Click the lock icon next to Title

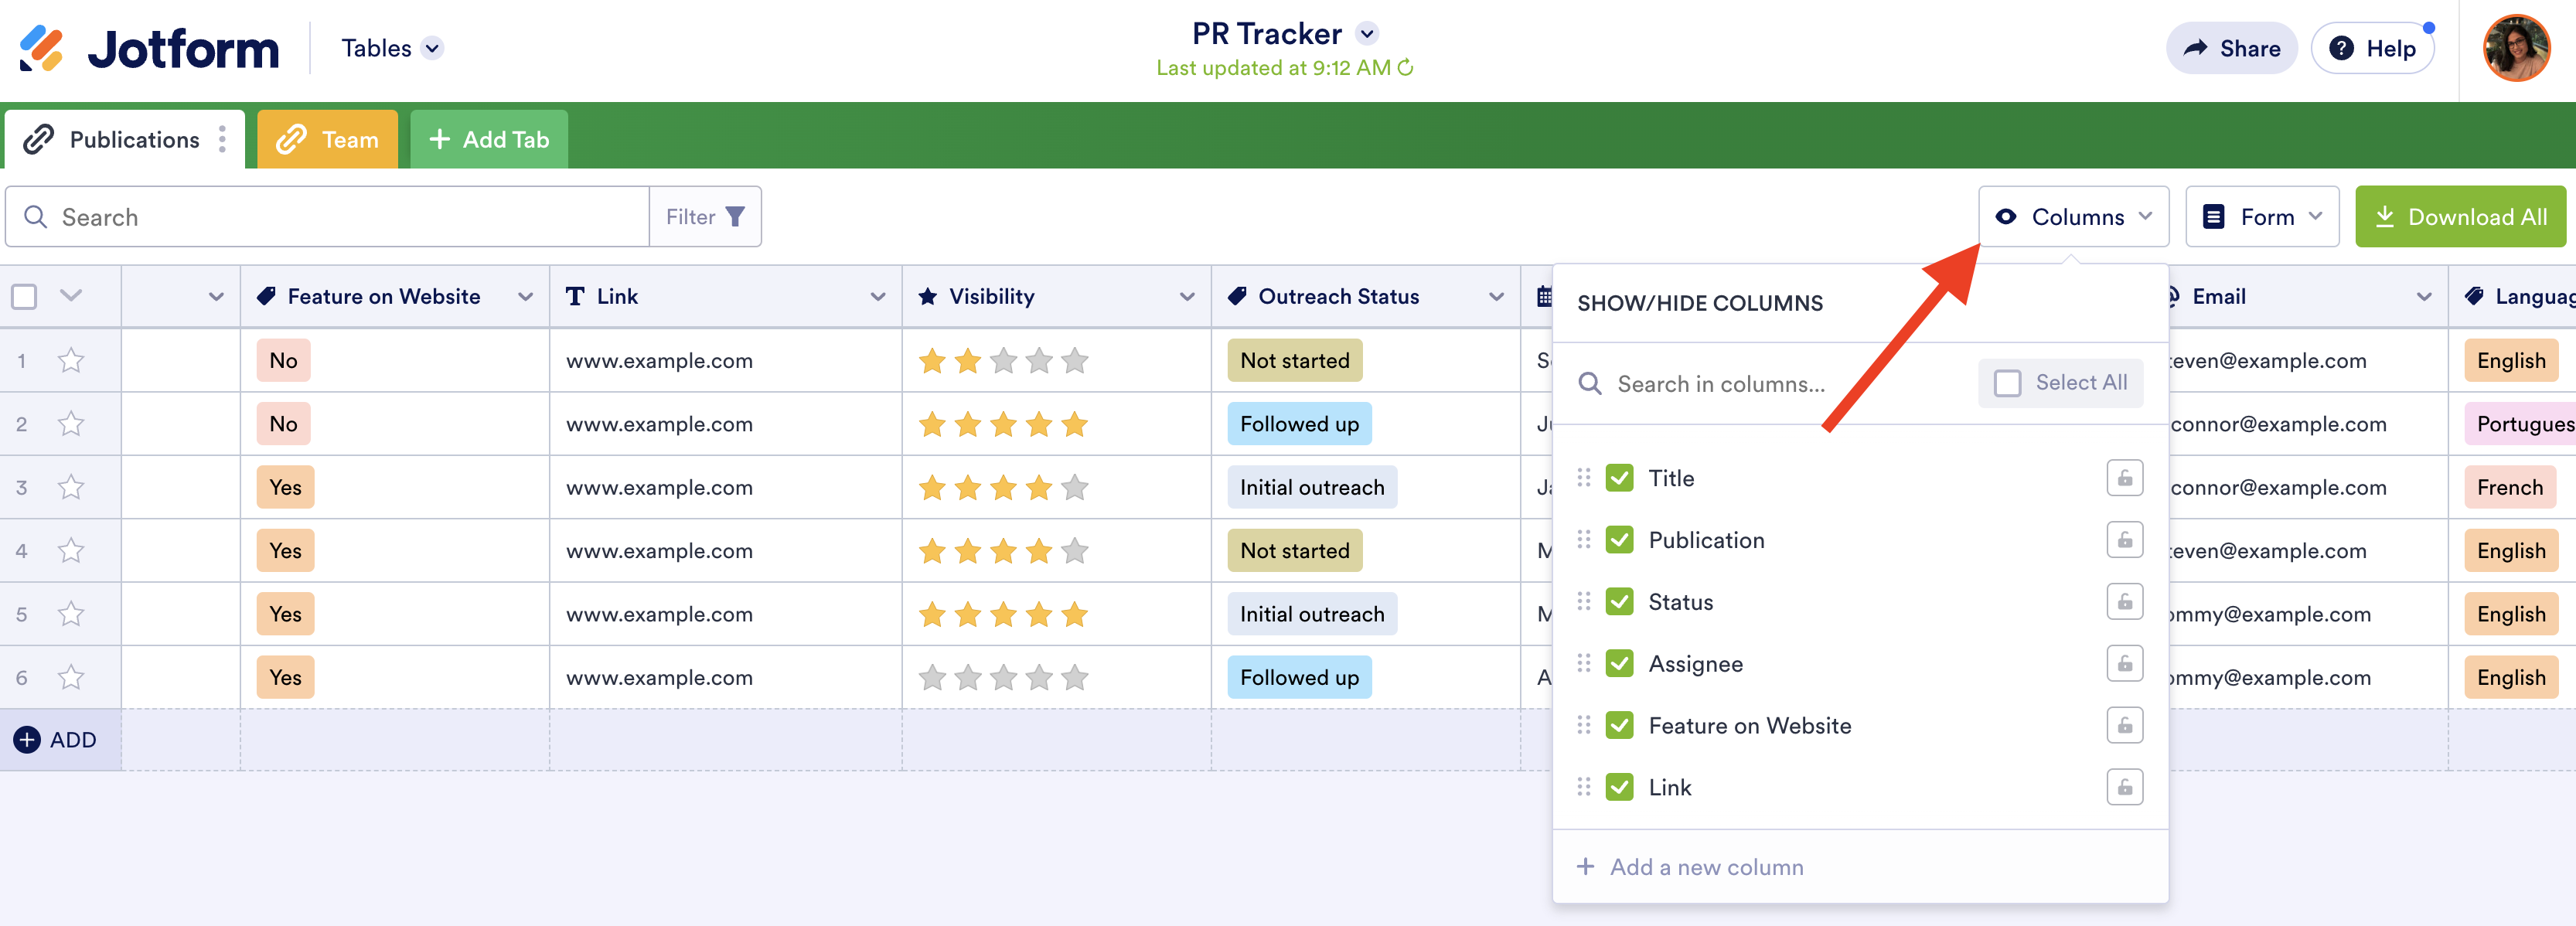pos(2124,478)
